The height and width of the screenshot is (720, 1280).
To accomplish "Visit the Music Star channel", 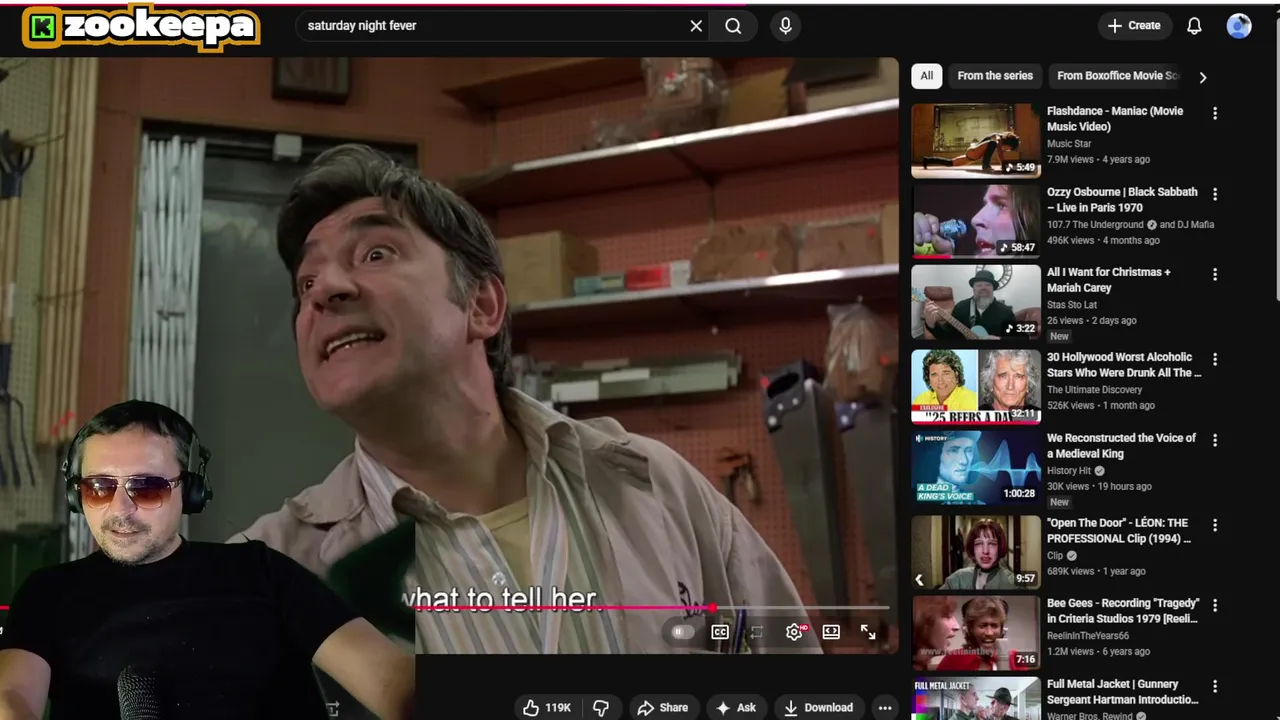I will (x=1069, y=144).
